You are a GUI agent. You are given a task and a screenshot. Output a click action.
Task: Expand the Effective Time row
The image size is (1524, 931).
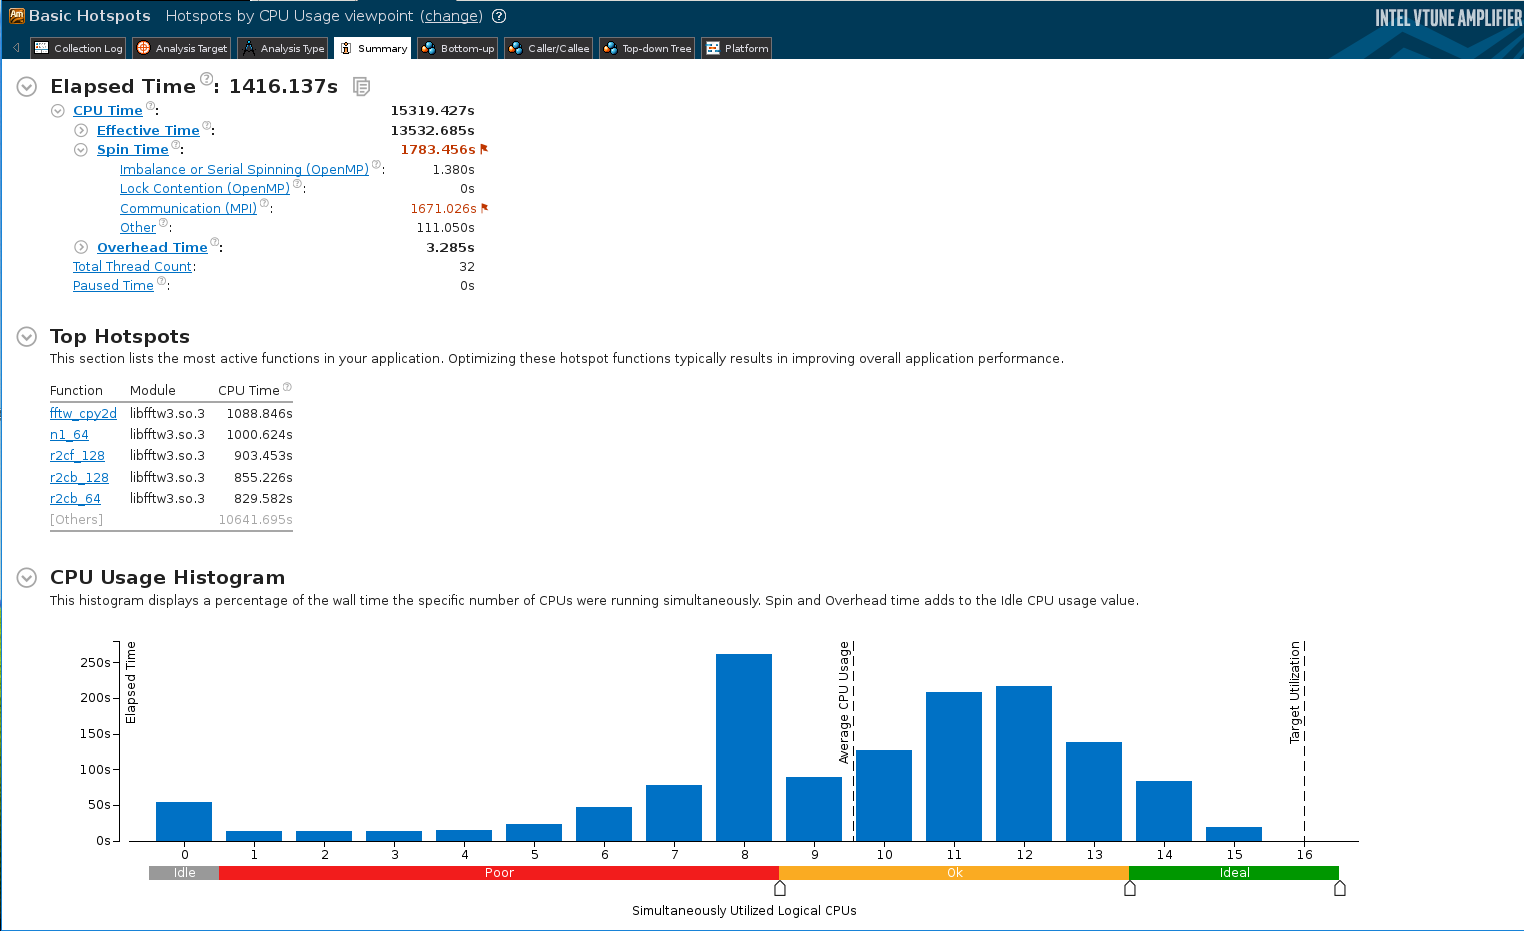[x=81, y=131]
